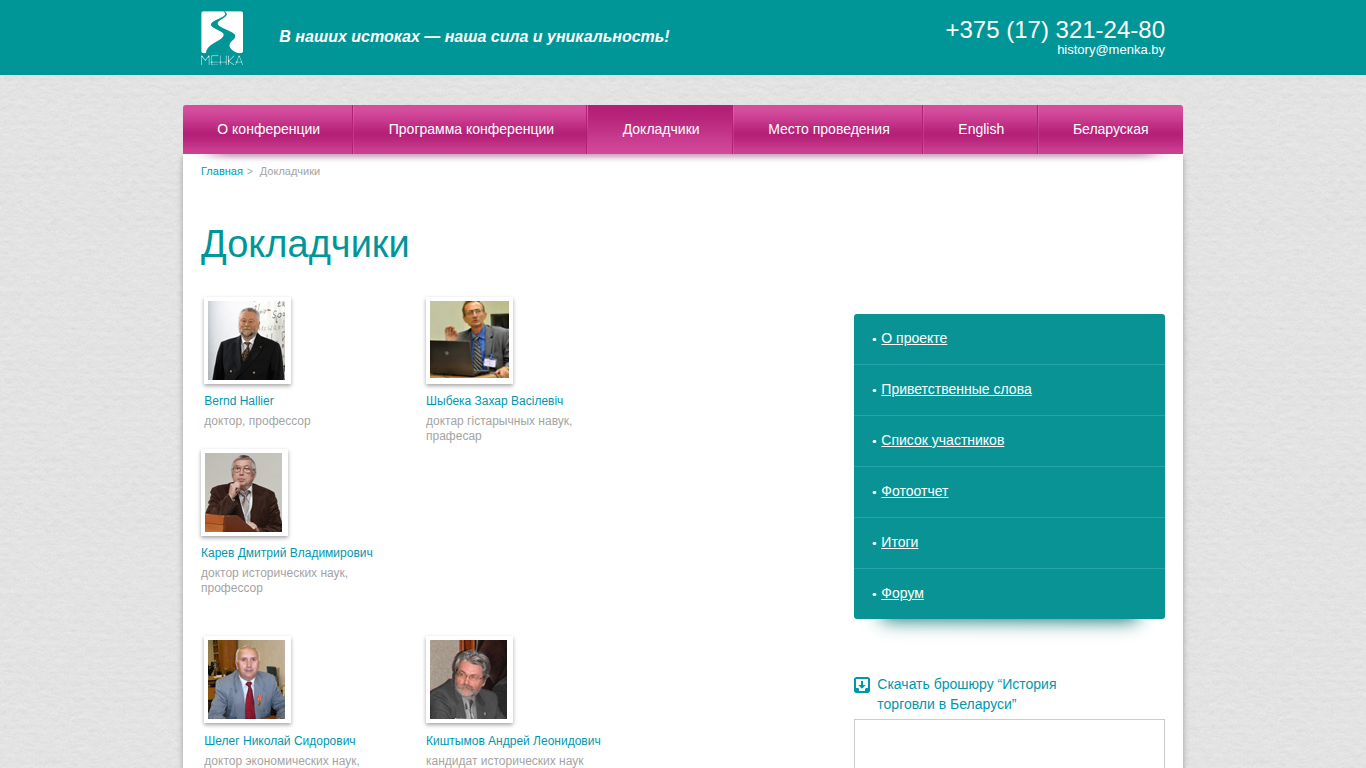Click the speaker name Bernd Hallier
The width and height of the screenshot is (1366, 768).
point(239,401)
